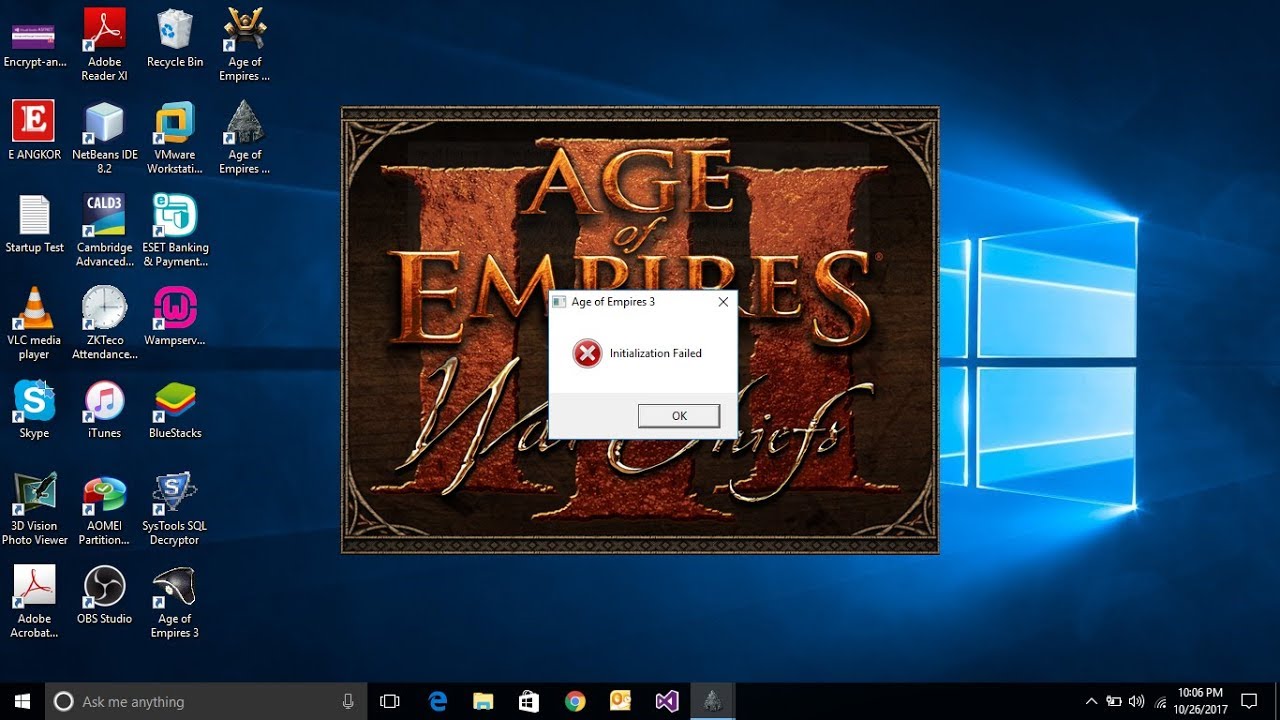Open the Age of Empires 3 desktop shortcut
Screen dimensions: 1280x720
pyautogui.click(x=174, y=584)
